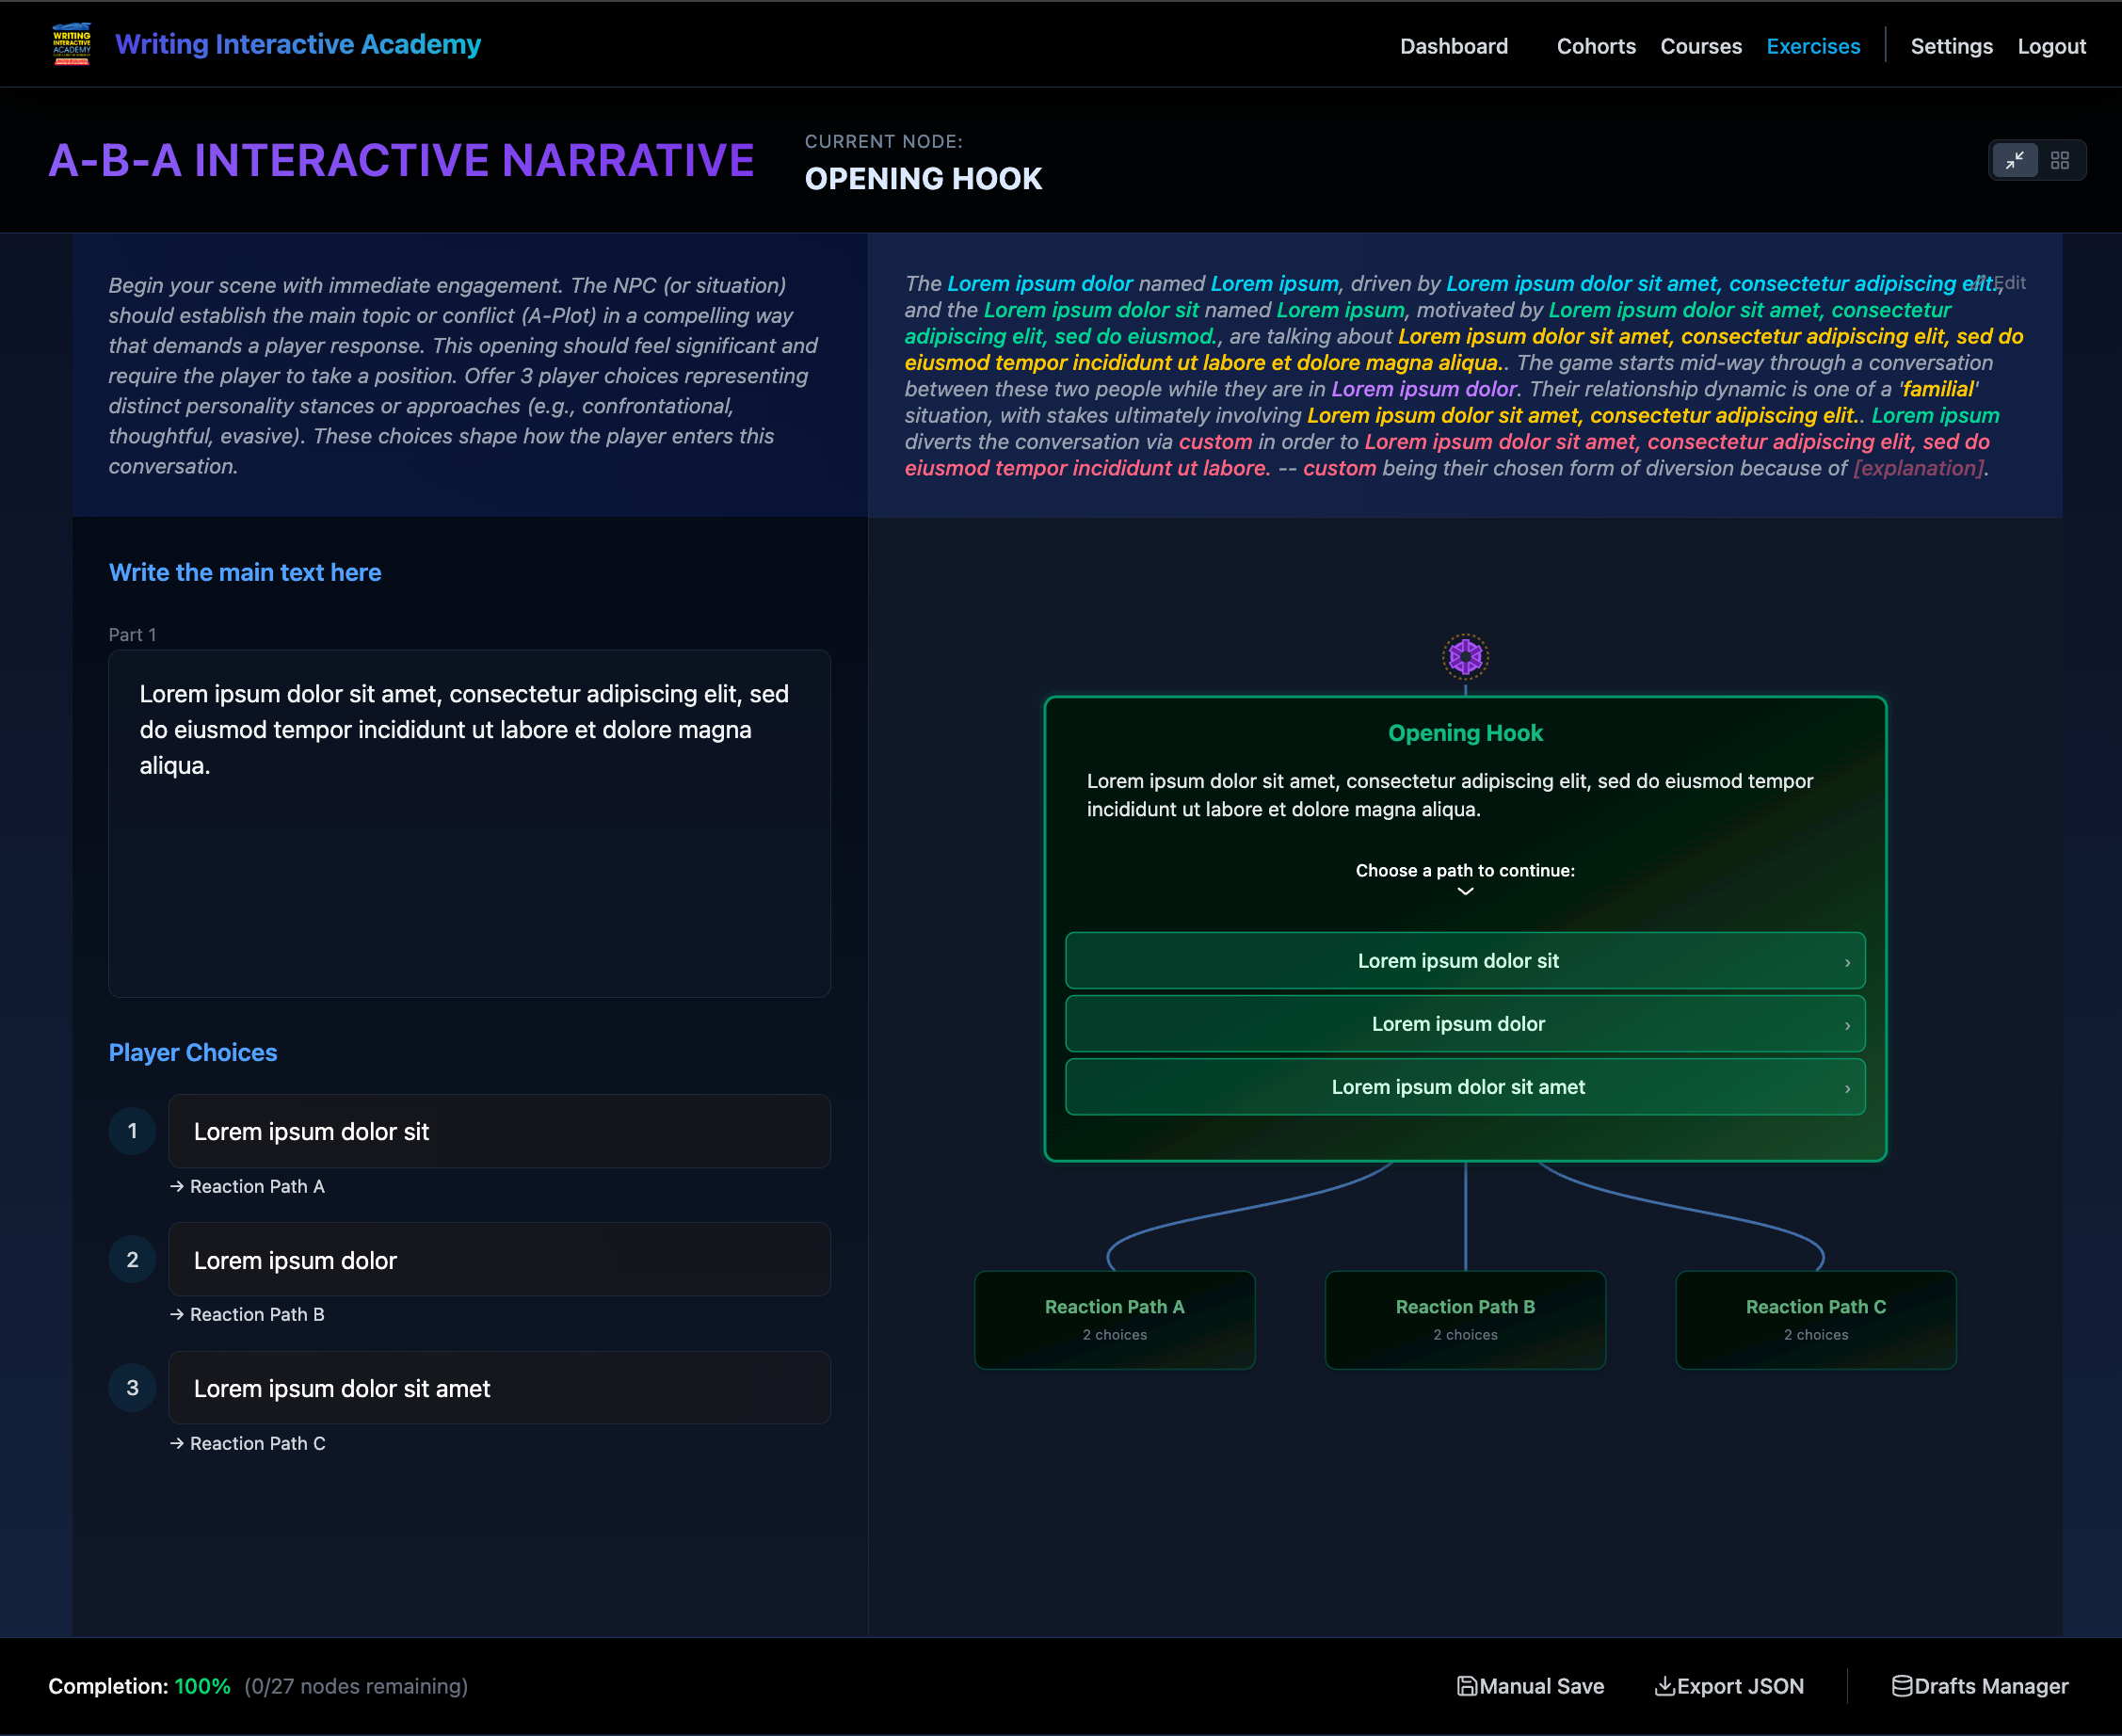Click the Edit link near the colored text
Screen dimensions: 2122x1736
tap(2007, 283)
